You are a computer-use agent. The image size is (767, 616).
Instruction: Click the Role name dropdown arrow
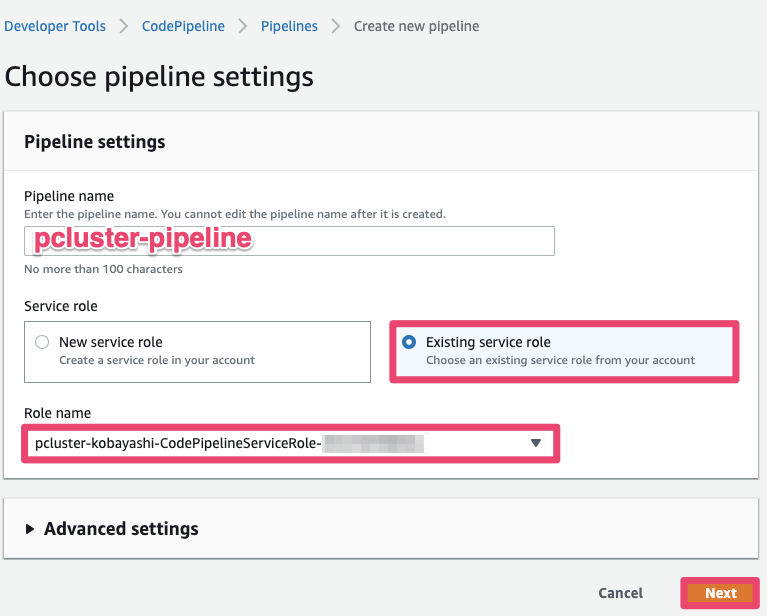536,443
